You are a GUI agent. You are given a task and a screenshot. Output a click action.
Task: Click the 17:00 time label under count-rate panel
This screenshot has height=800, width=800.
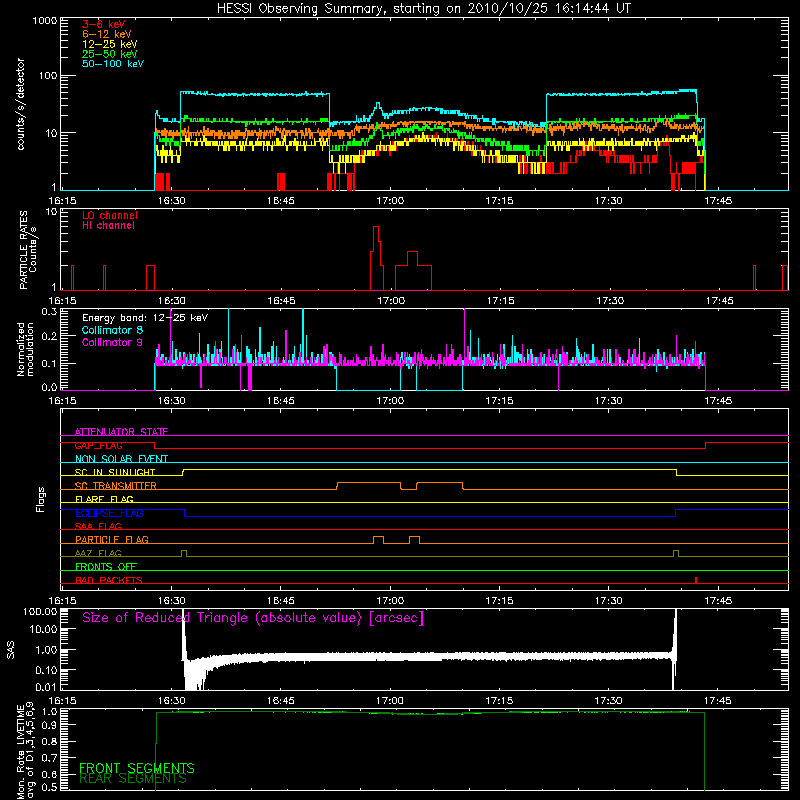(x=390, y=201)
